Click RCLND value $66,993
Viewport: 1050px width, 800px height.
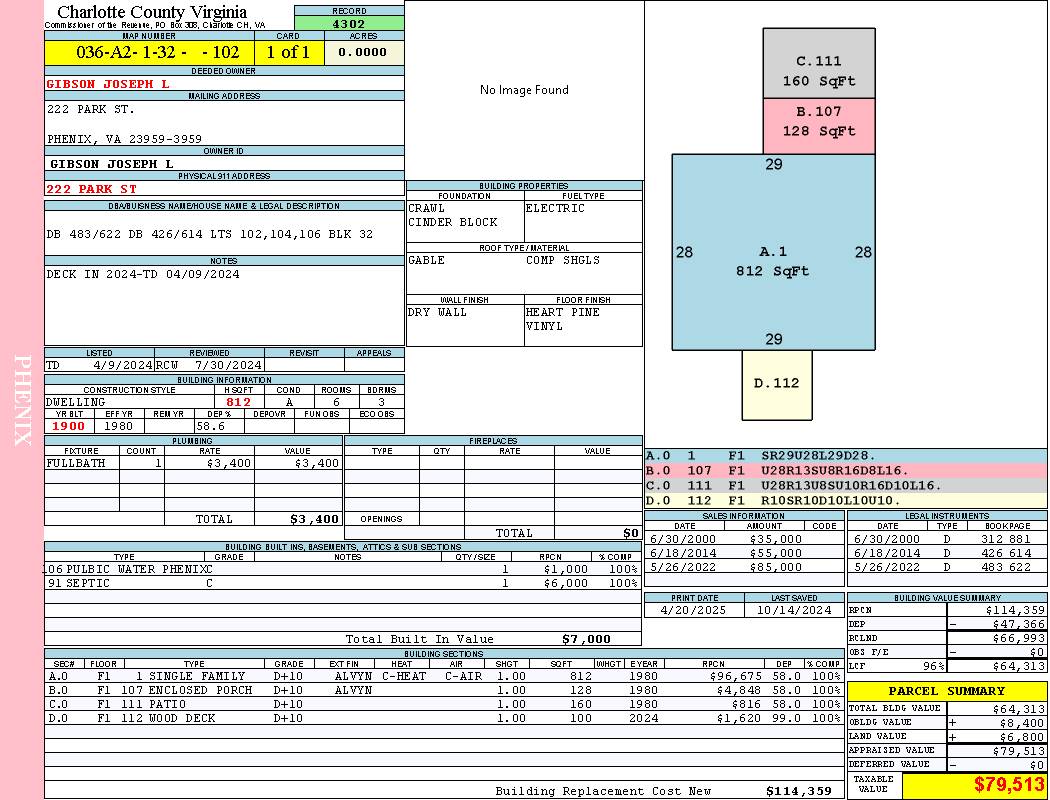[1019, 638]
